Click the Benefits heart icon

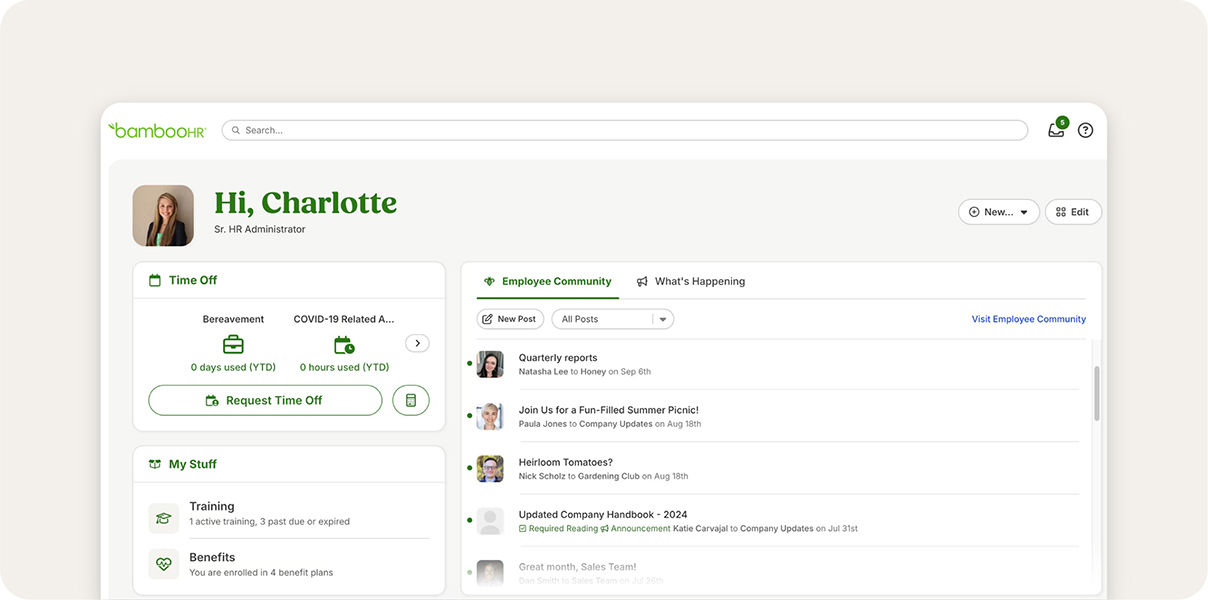164,564
